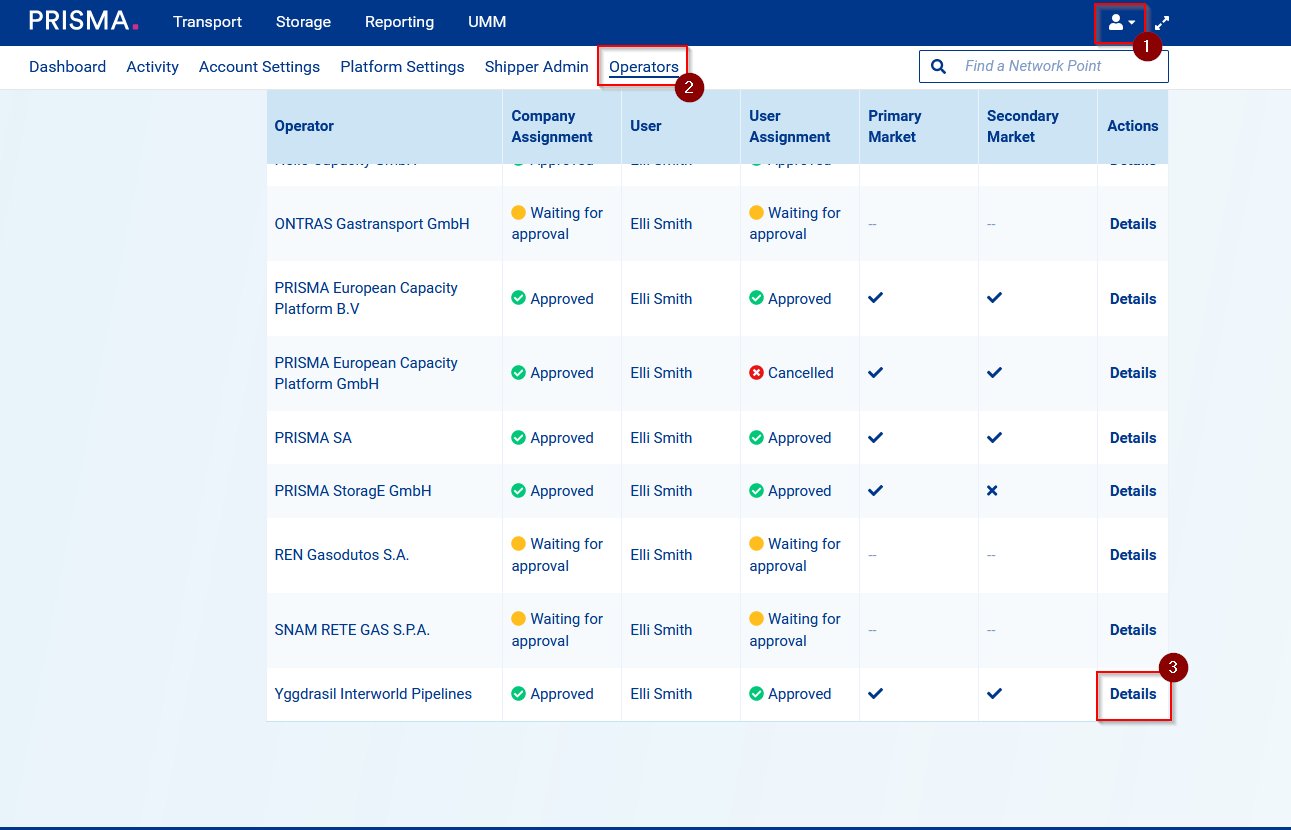This screenshot has height=830, width=1291.
Task: Open the Storage menu
Action: pos(303,22)
